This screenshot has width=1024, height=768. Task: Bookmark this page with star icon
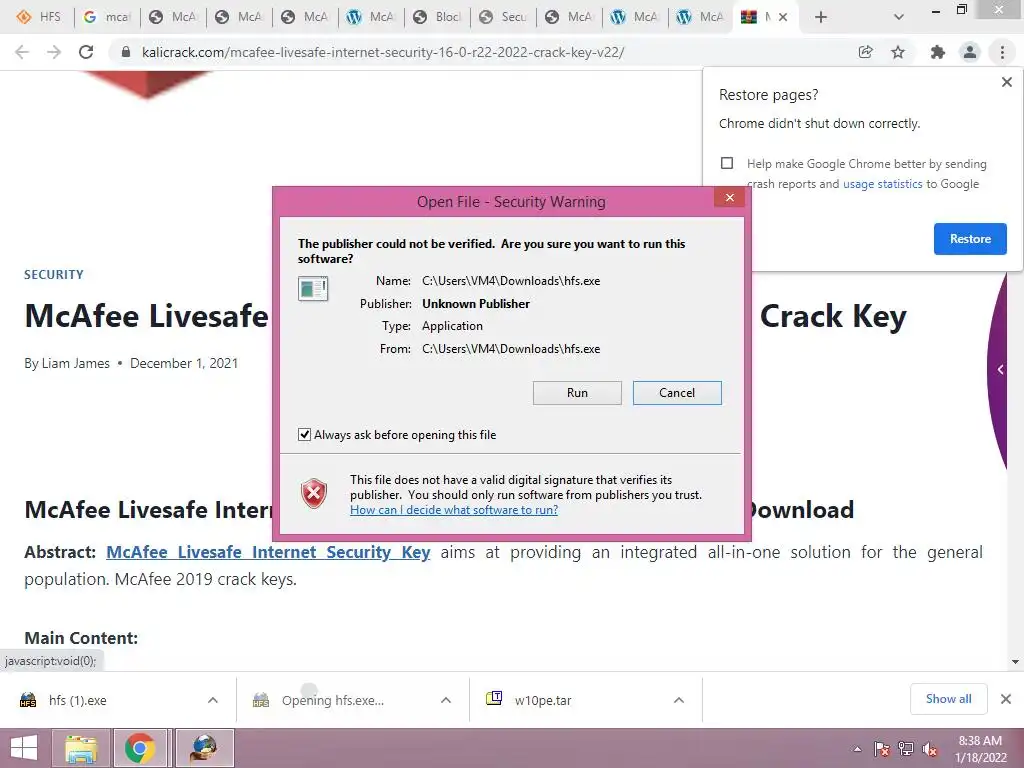(x=898, y=52)
